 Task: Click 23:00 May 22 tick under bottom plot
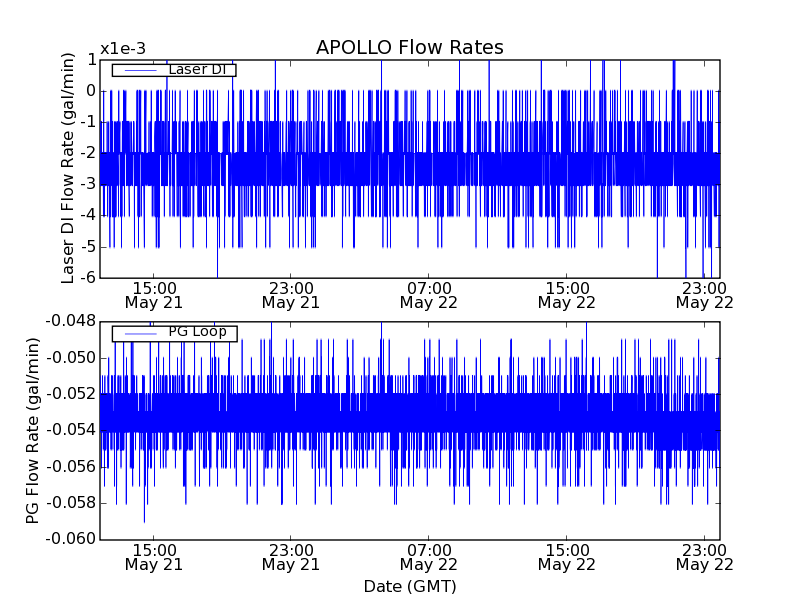(x=704, y=556)
